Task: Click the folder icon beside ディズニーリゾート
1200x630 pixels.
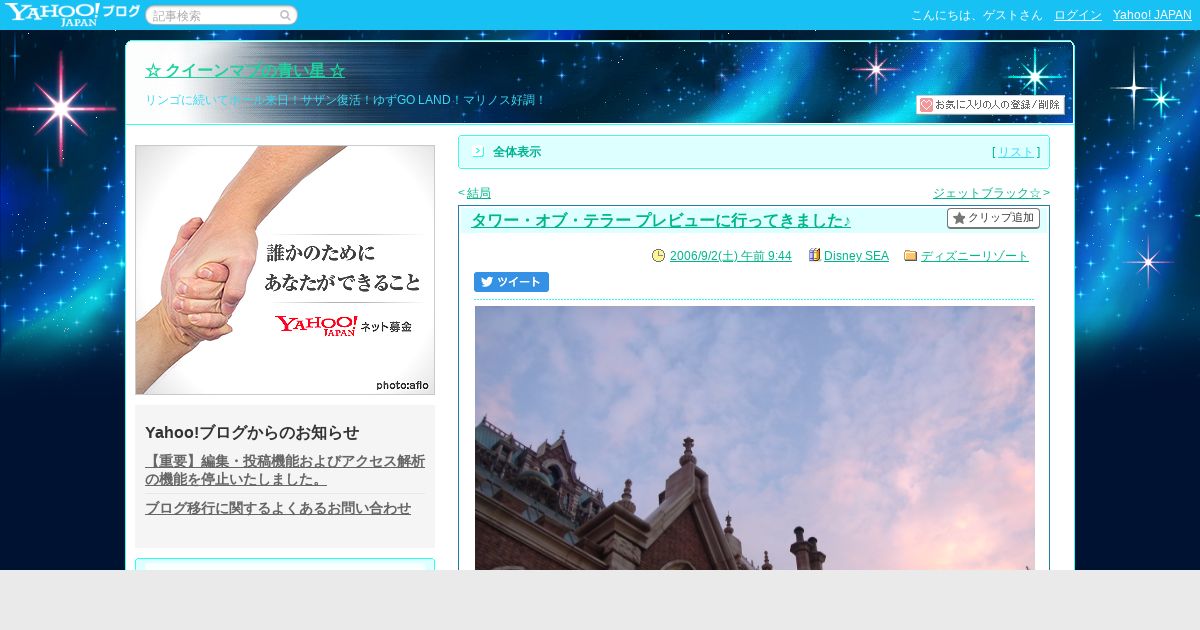Action: (910, 256)
